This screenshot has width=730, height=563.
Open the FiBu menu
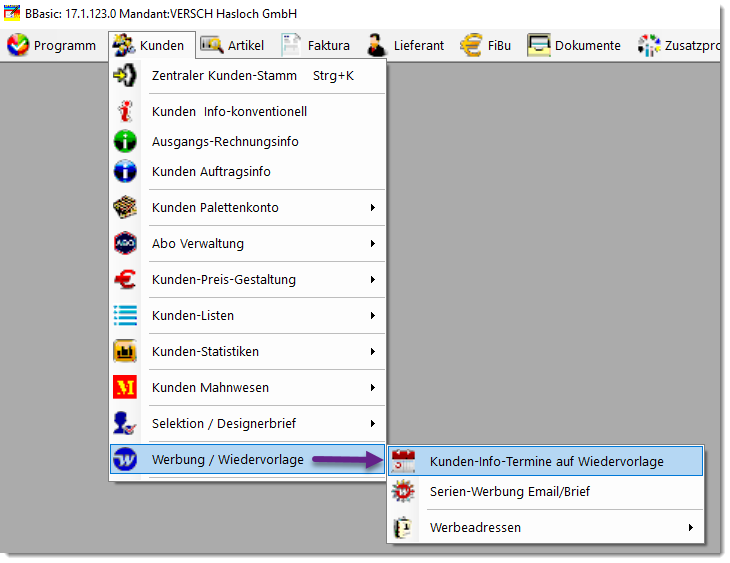(486, 45)
